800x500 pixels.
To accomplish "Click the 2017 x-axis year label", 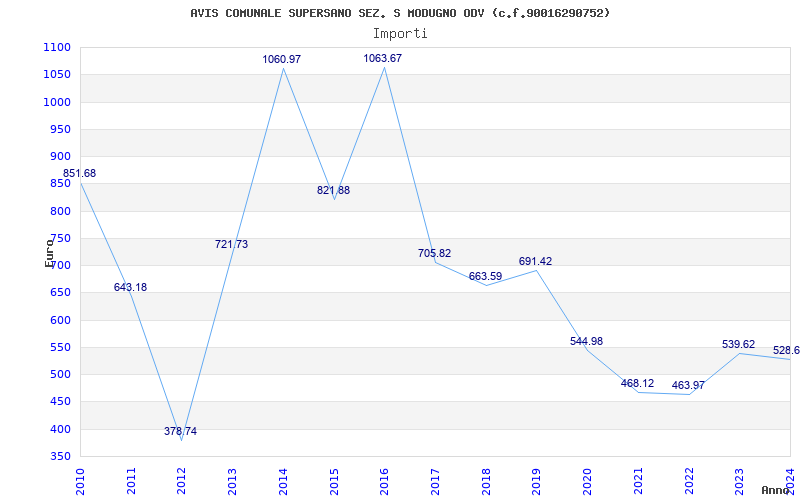I will [x=435, y=481].
